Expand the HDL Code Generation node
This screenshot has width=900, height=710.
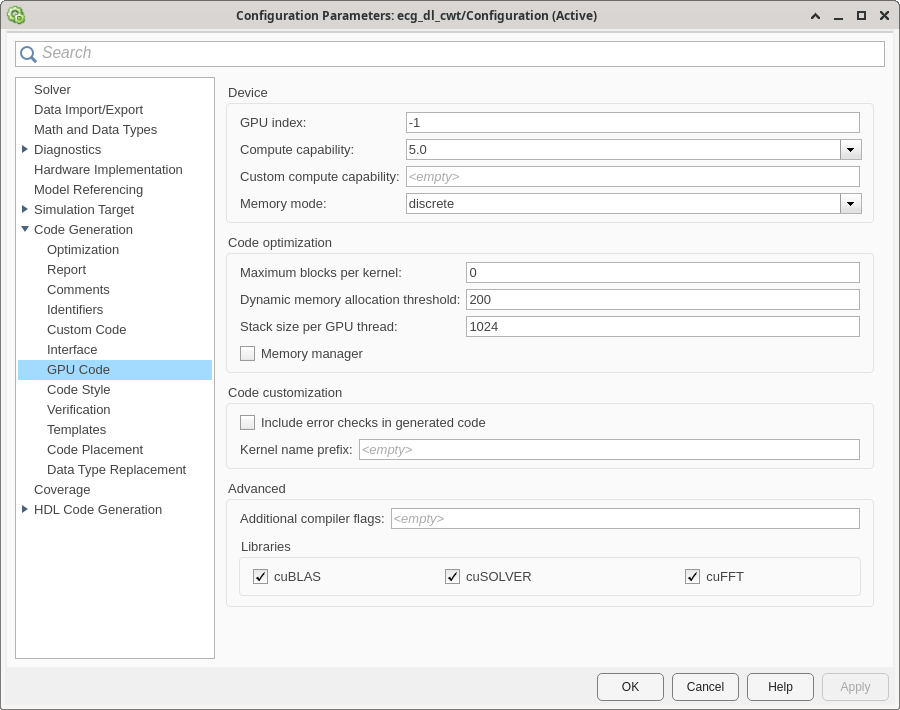(25, 509)
